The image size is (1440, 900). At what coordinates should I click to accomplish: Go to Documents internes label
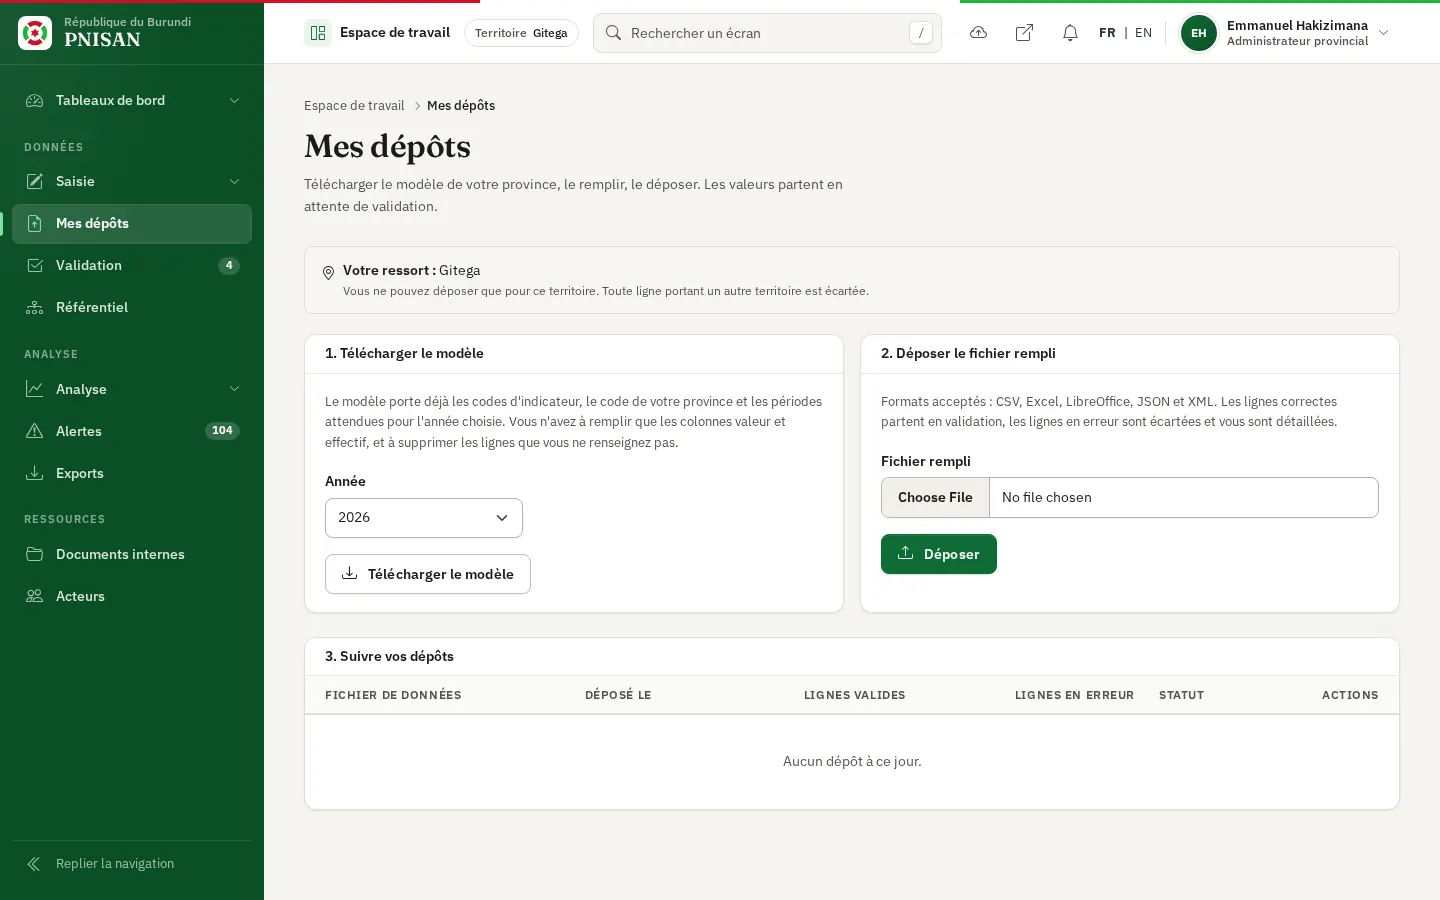[120, 554]
